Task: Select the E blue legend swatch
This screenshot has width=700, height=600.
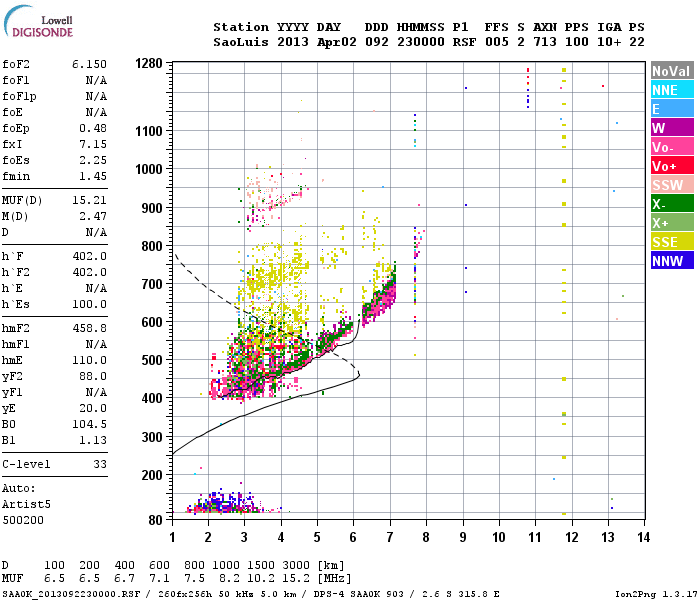Action: pyautogui.click(x=672, y=109)
